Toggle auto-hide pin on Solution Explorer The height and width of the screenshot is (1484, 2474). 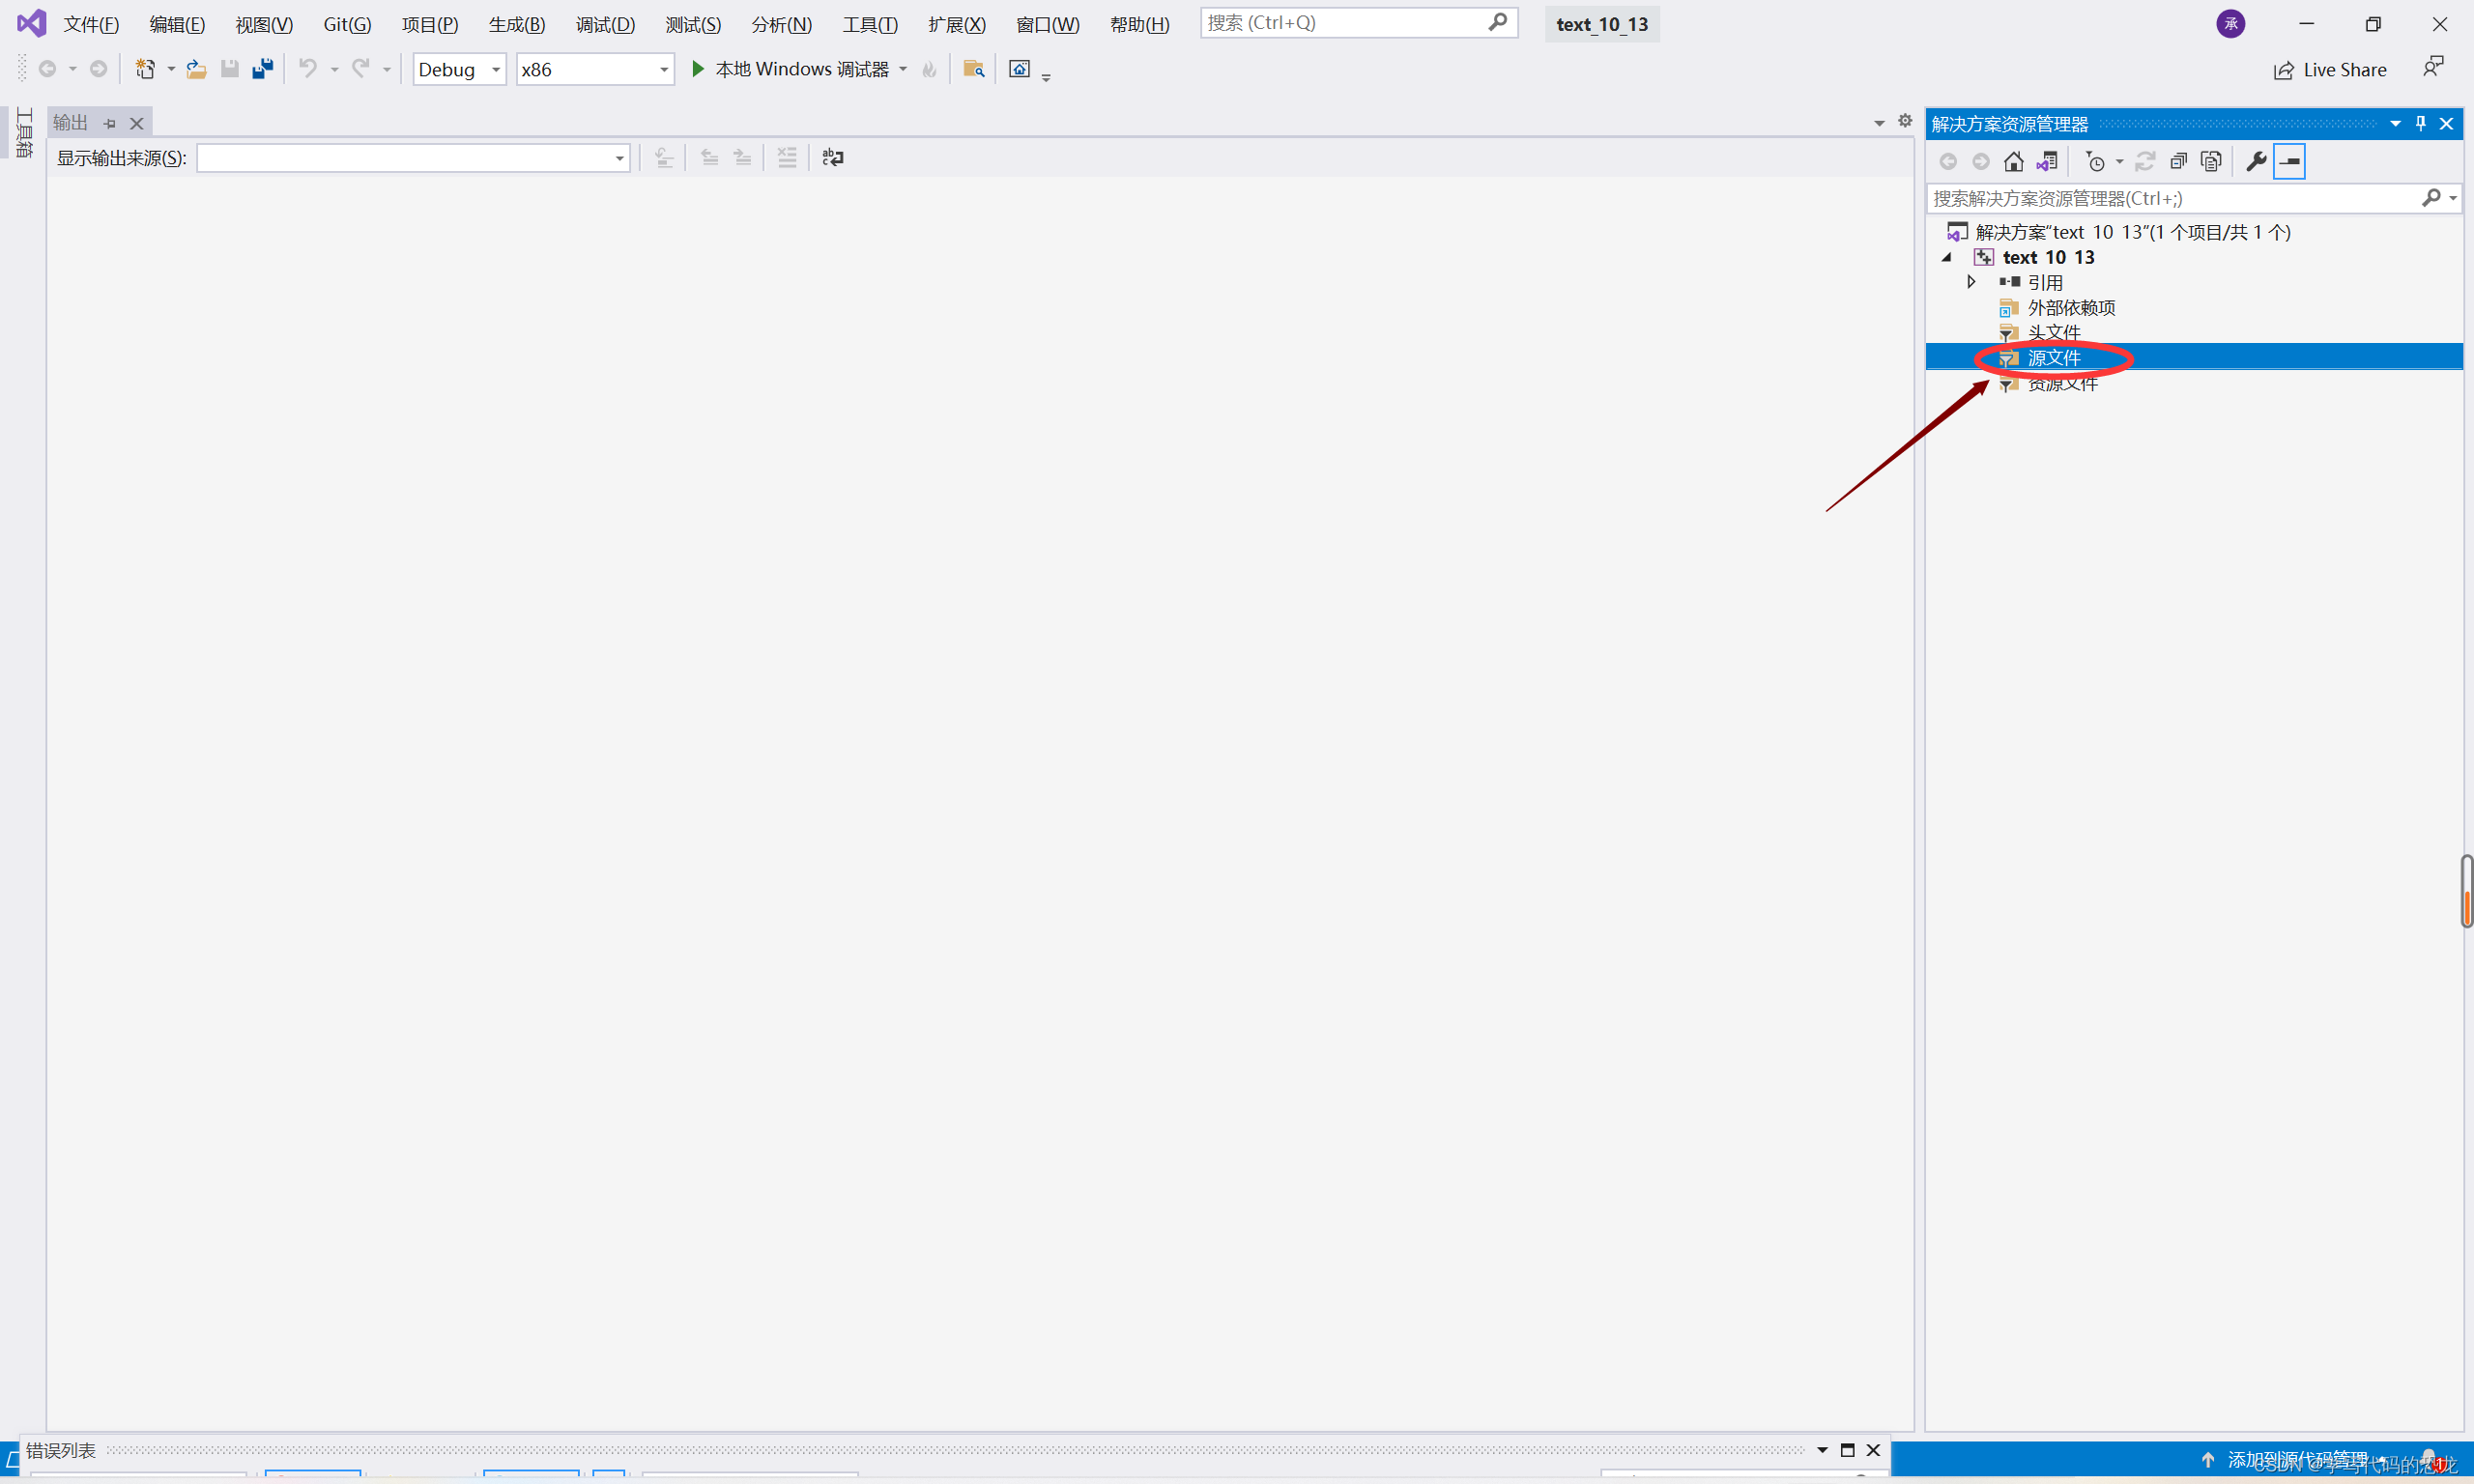point(2421,123)
